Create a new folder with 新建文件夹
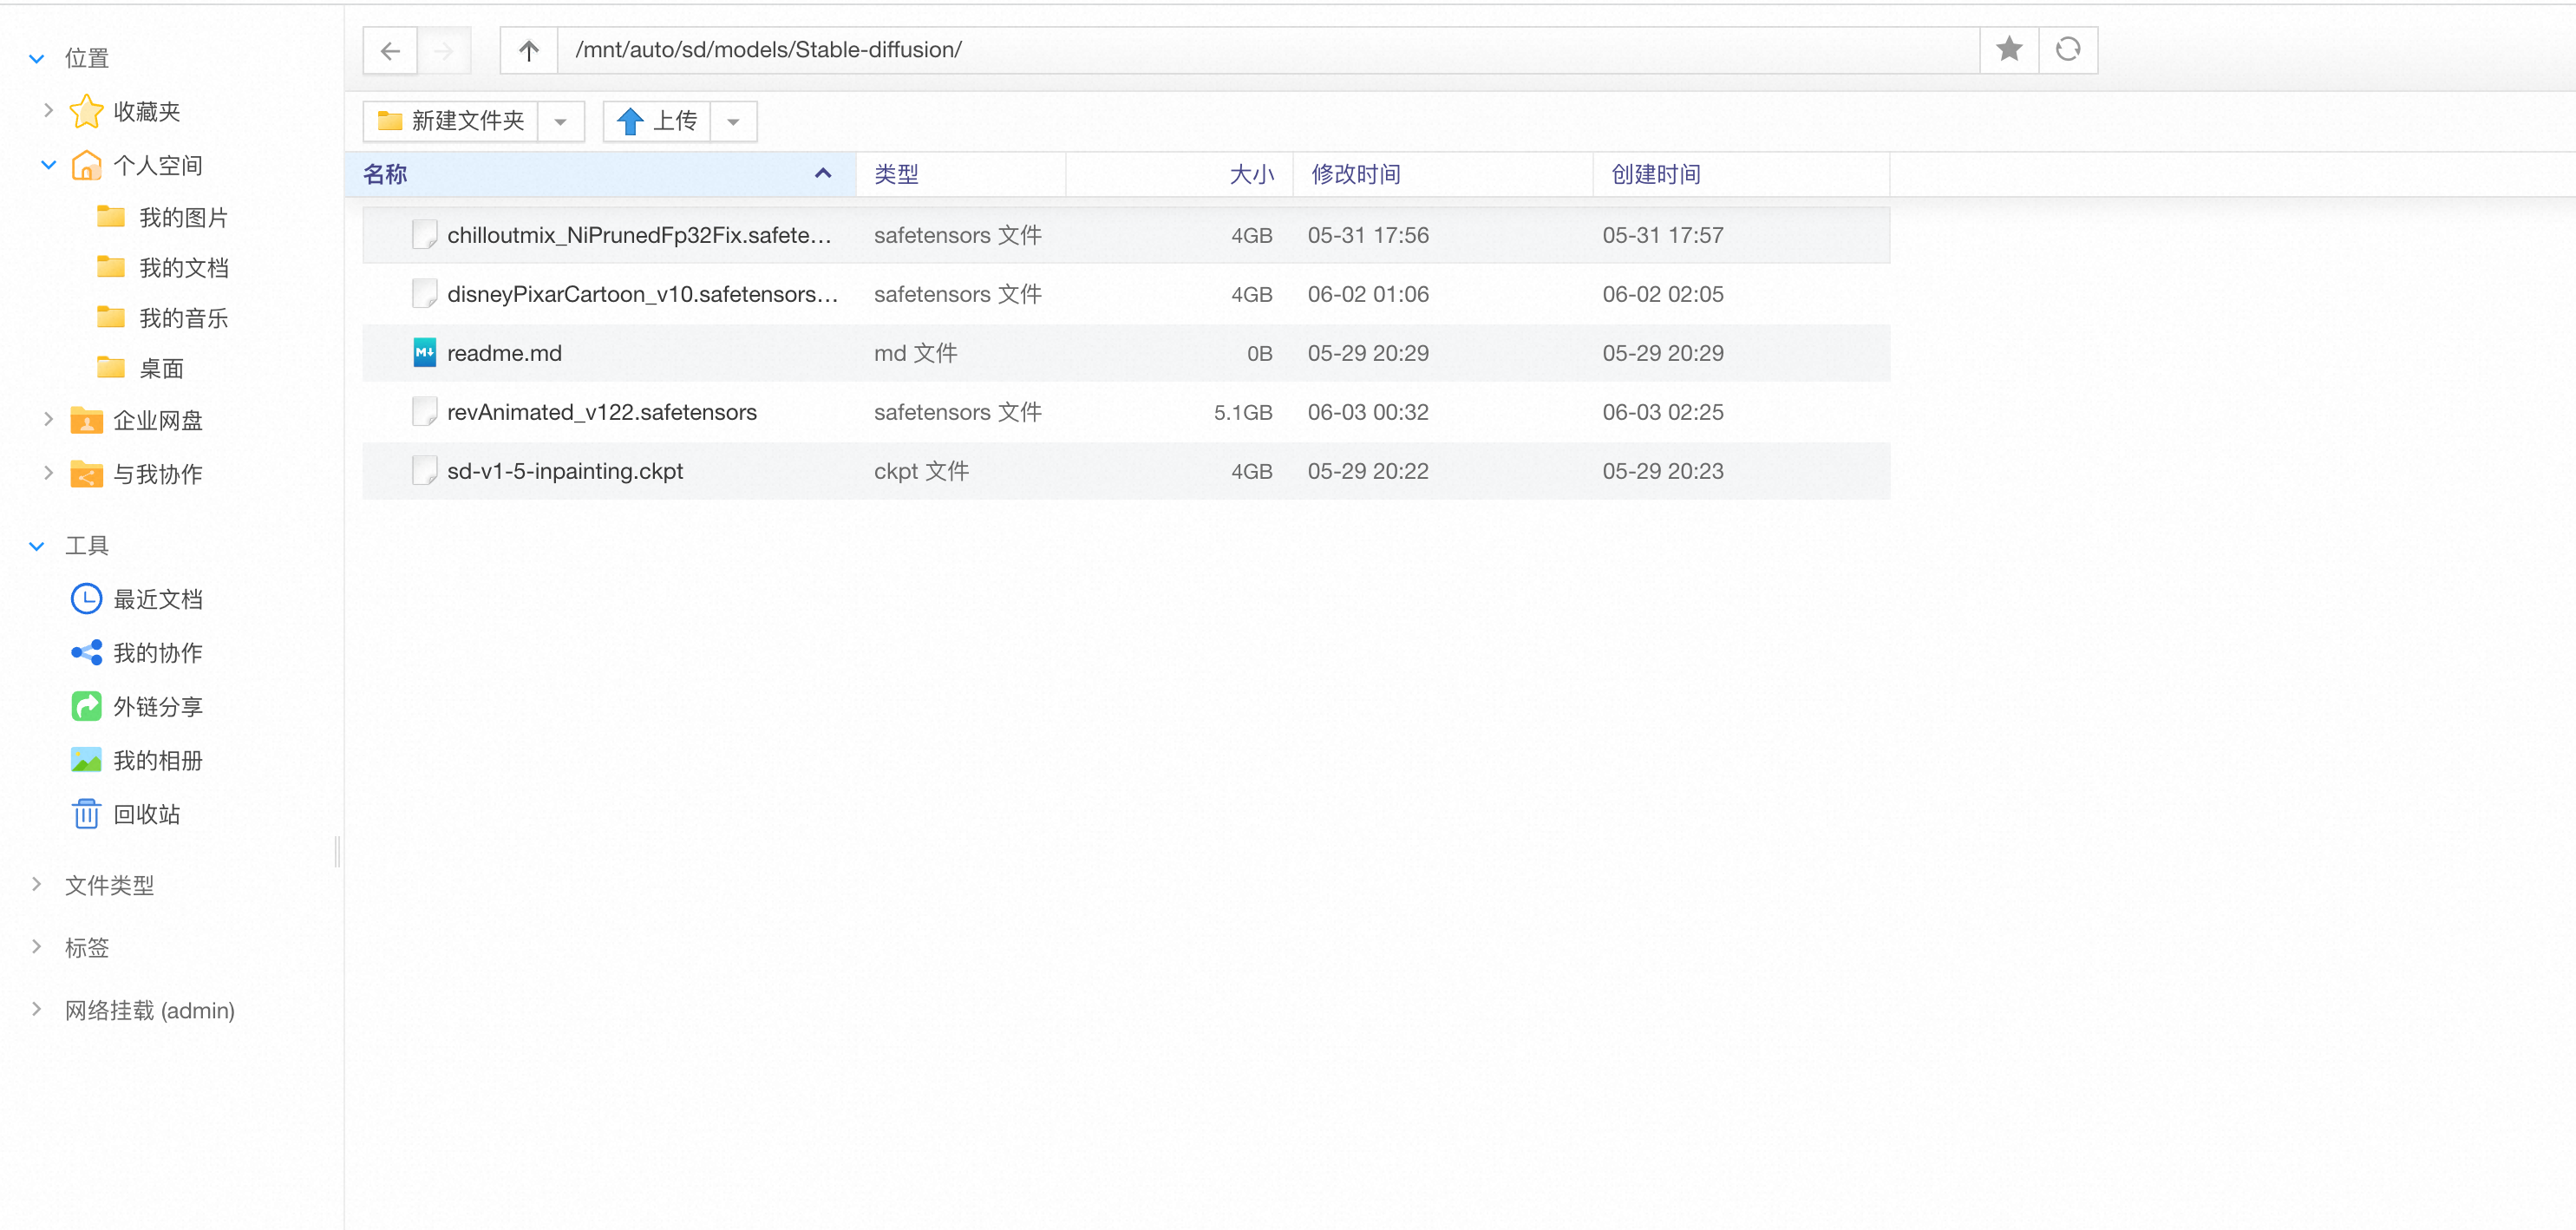Image resolution: width=2576 pixels, height=1230 pixels. click(451, 121)
